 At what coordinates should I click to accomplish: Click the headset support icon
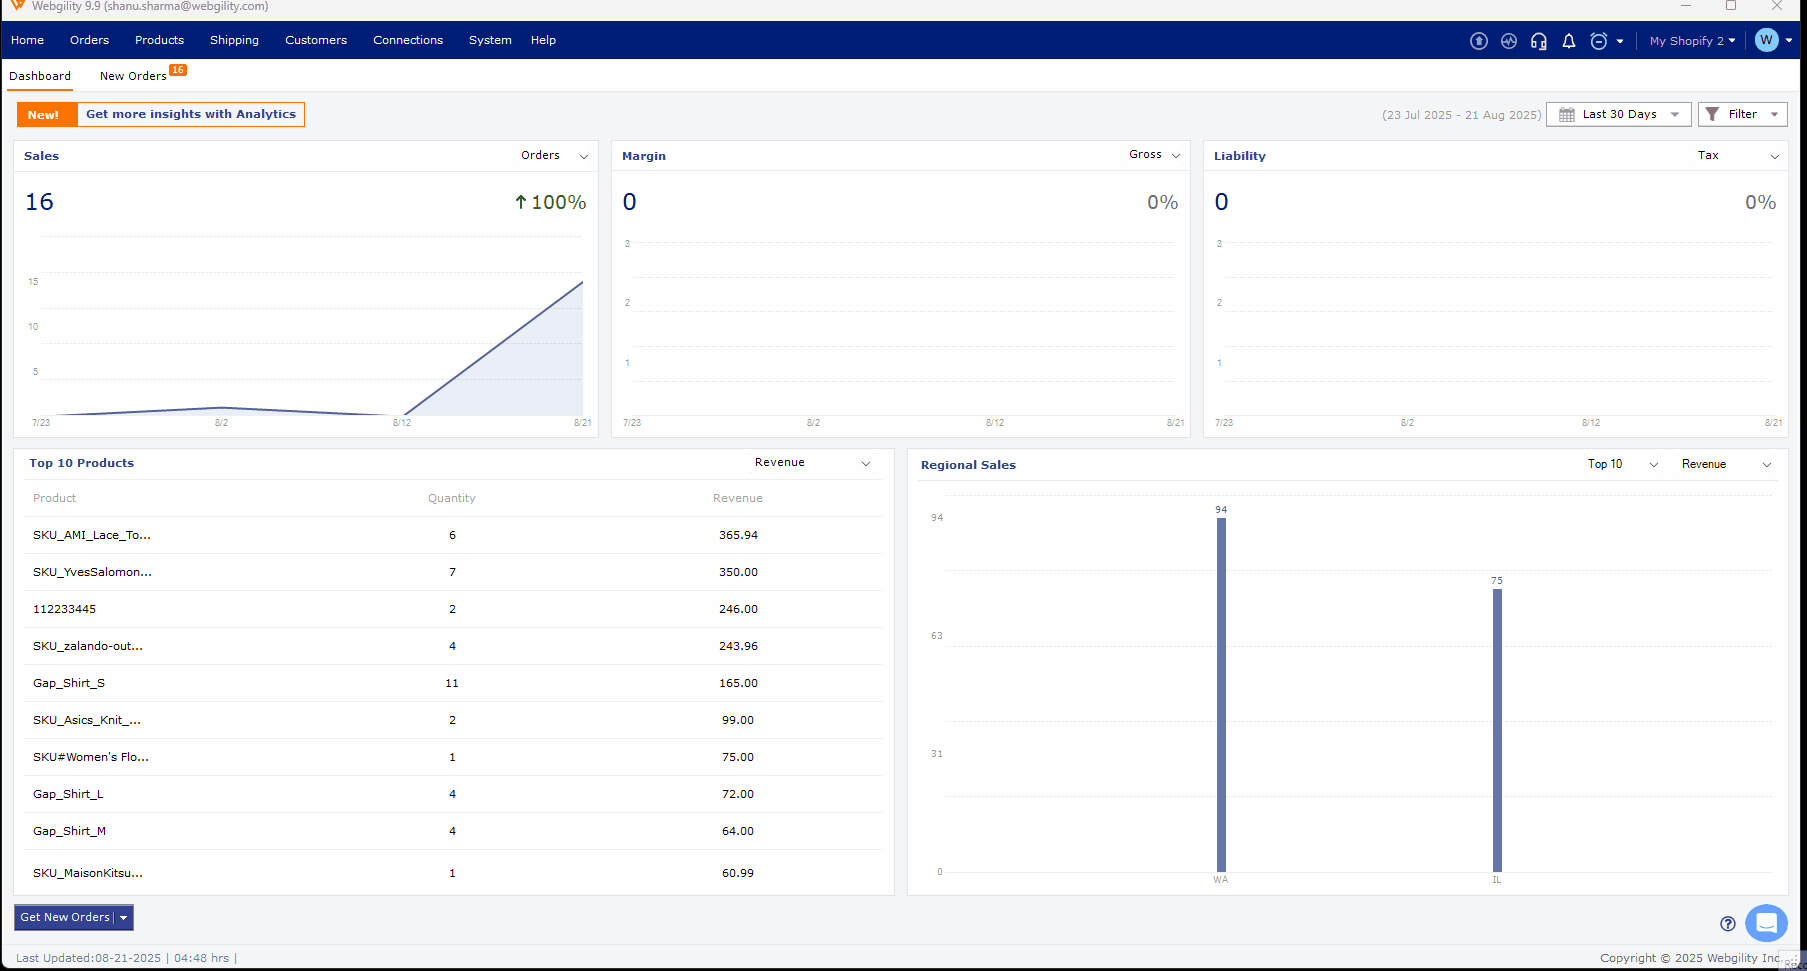coord(1538,41)
